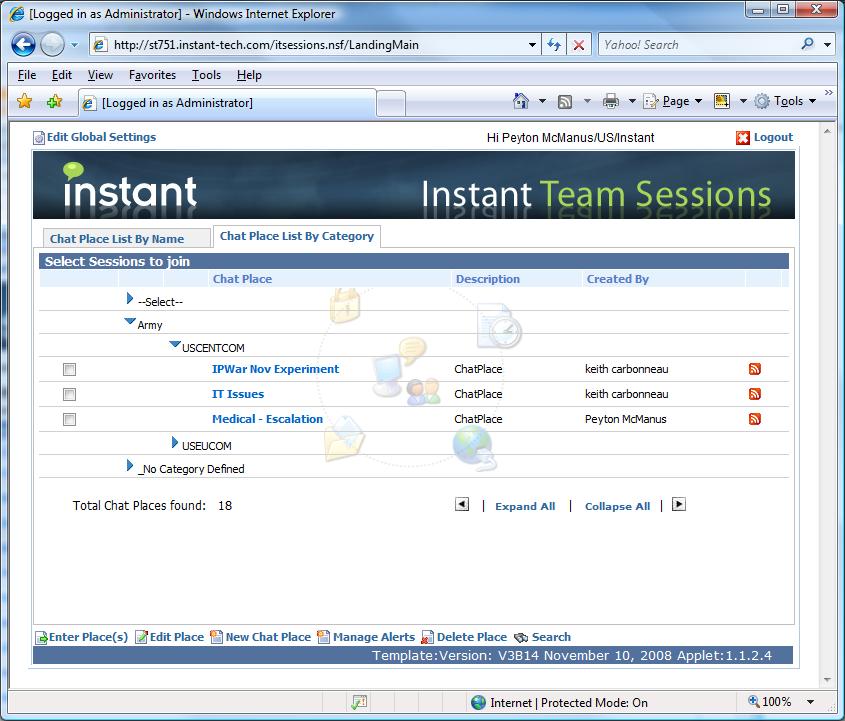
Task: Open the View menu
Action: click(x=100, y=75)
